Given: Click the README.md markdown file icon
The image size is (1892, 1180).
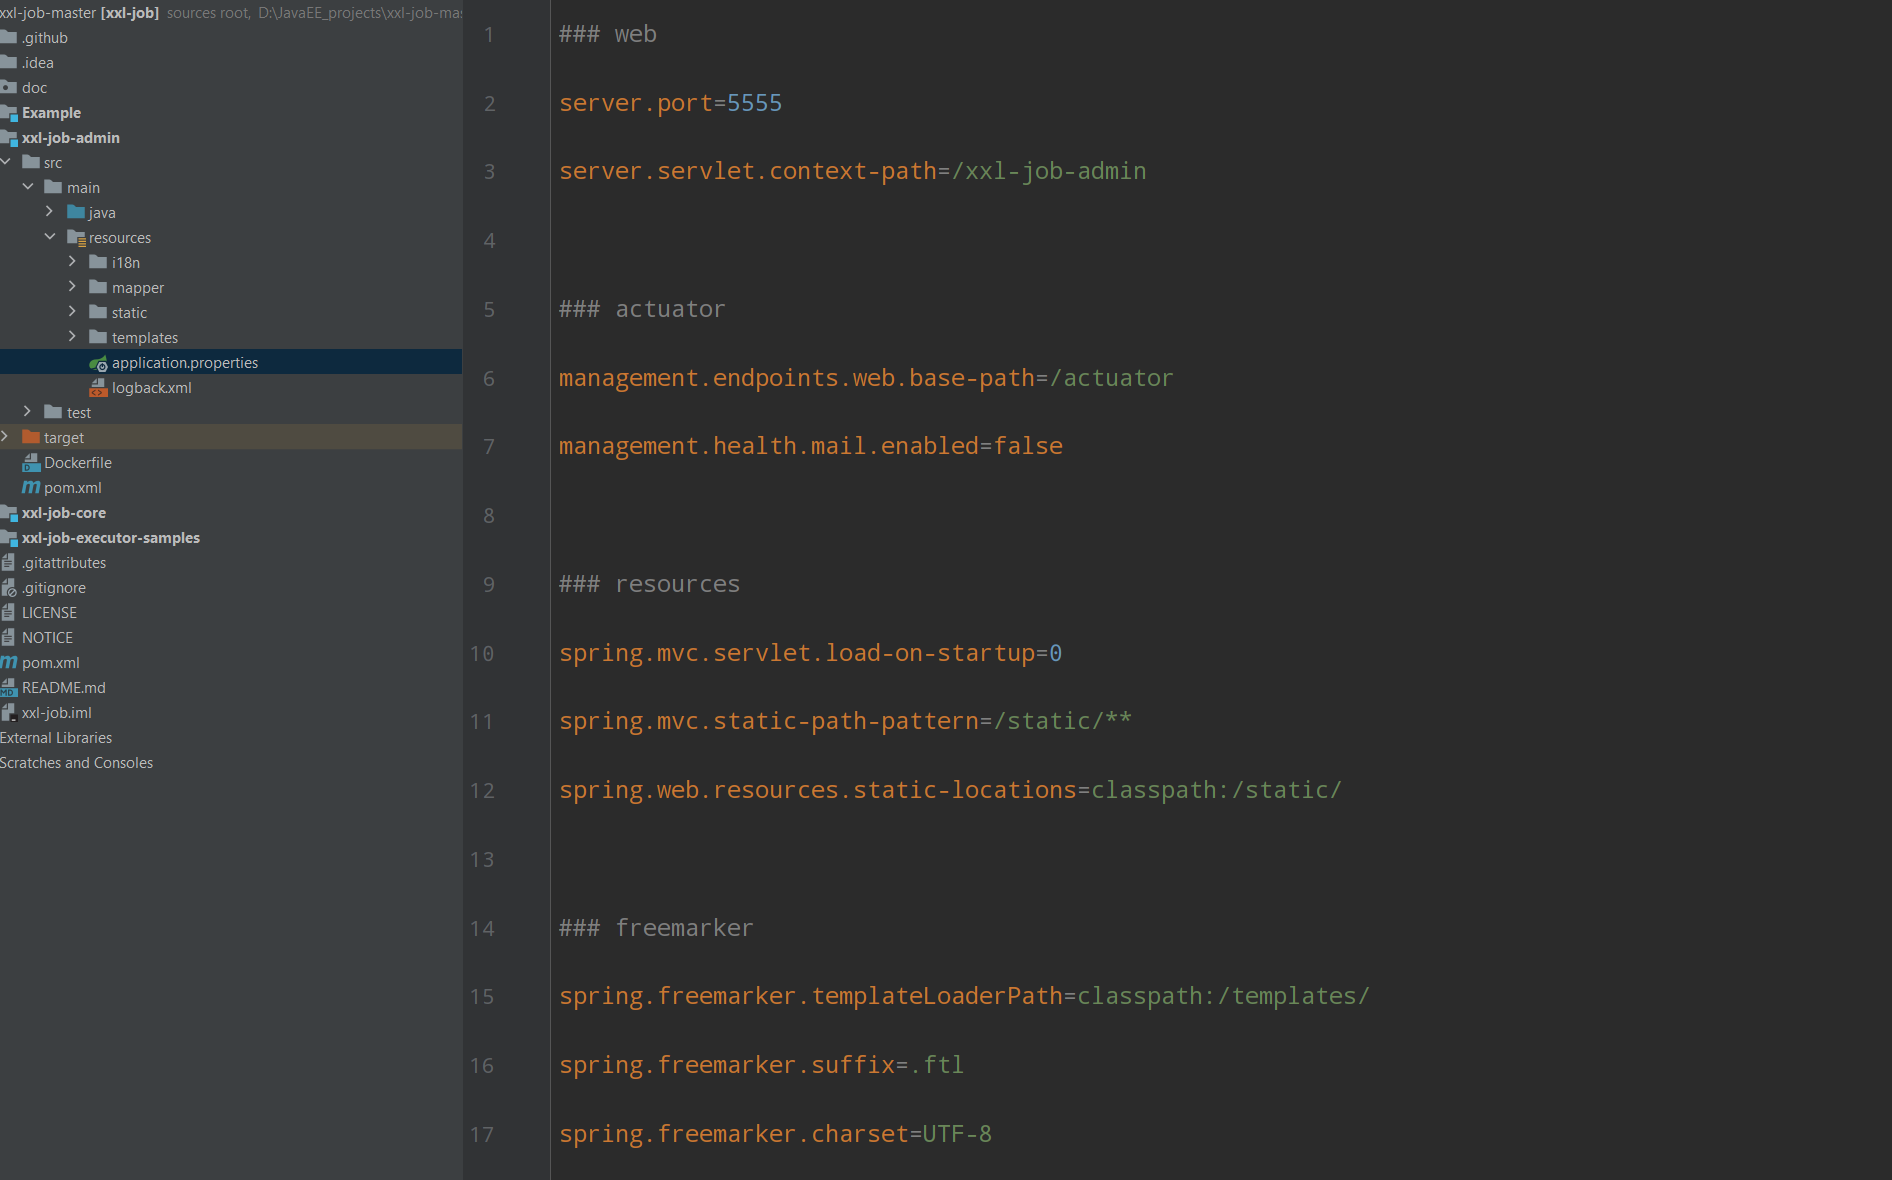Looking at the screenshot, I should [x=9, y=688].
